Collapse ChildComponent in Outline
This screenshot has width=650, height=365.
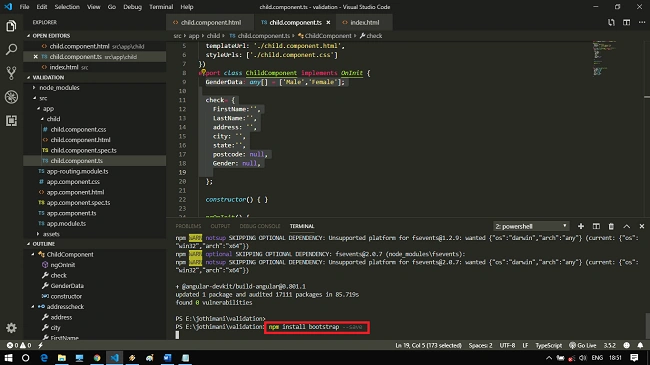click(x=33, y=254)
